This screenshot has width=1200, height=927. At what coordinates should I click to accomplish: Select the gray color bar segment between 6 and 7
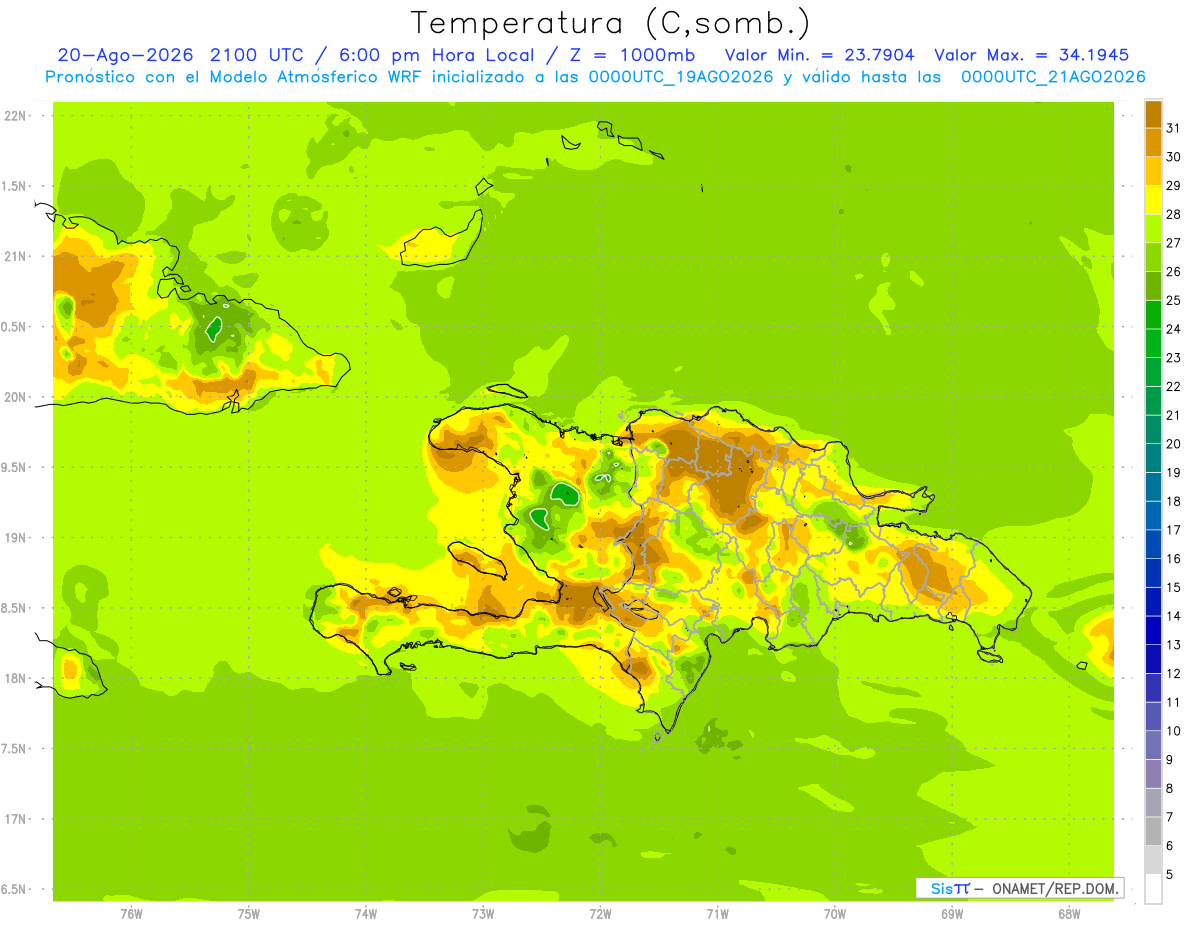coord(1153,831)
